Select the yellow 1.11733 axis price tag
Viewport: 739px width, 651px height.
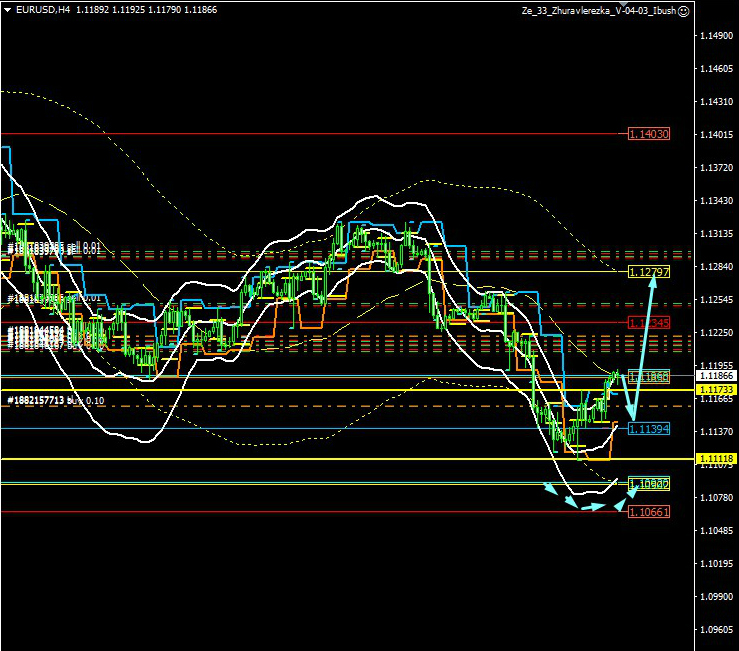pyautogui.click(x=714, y=389)
